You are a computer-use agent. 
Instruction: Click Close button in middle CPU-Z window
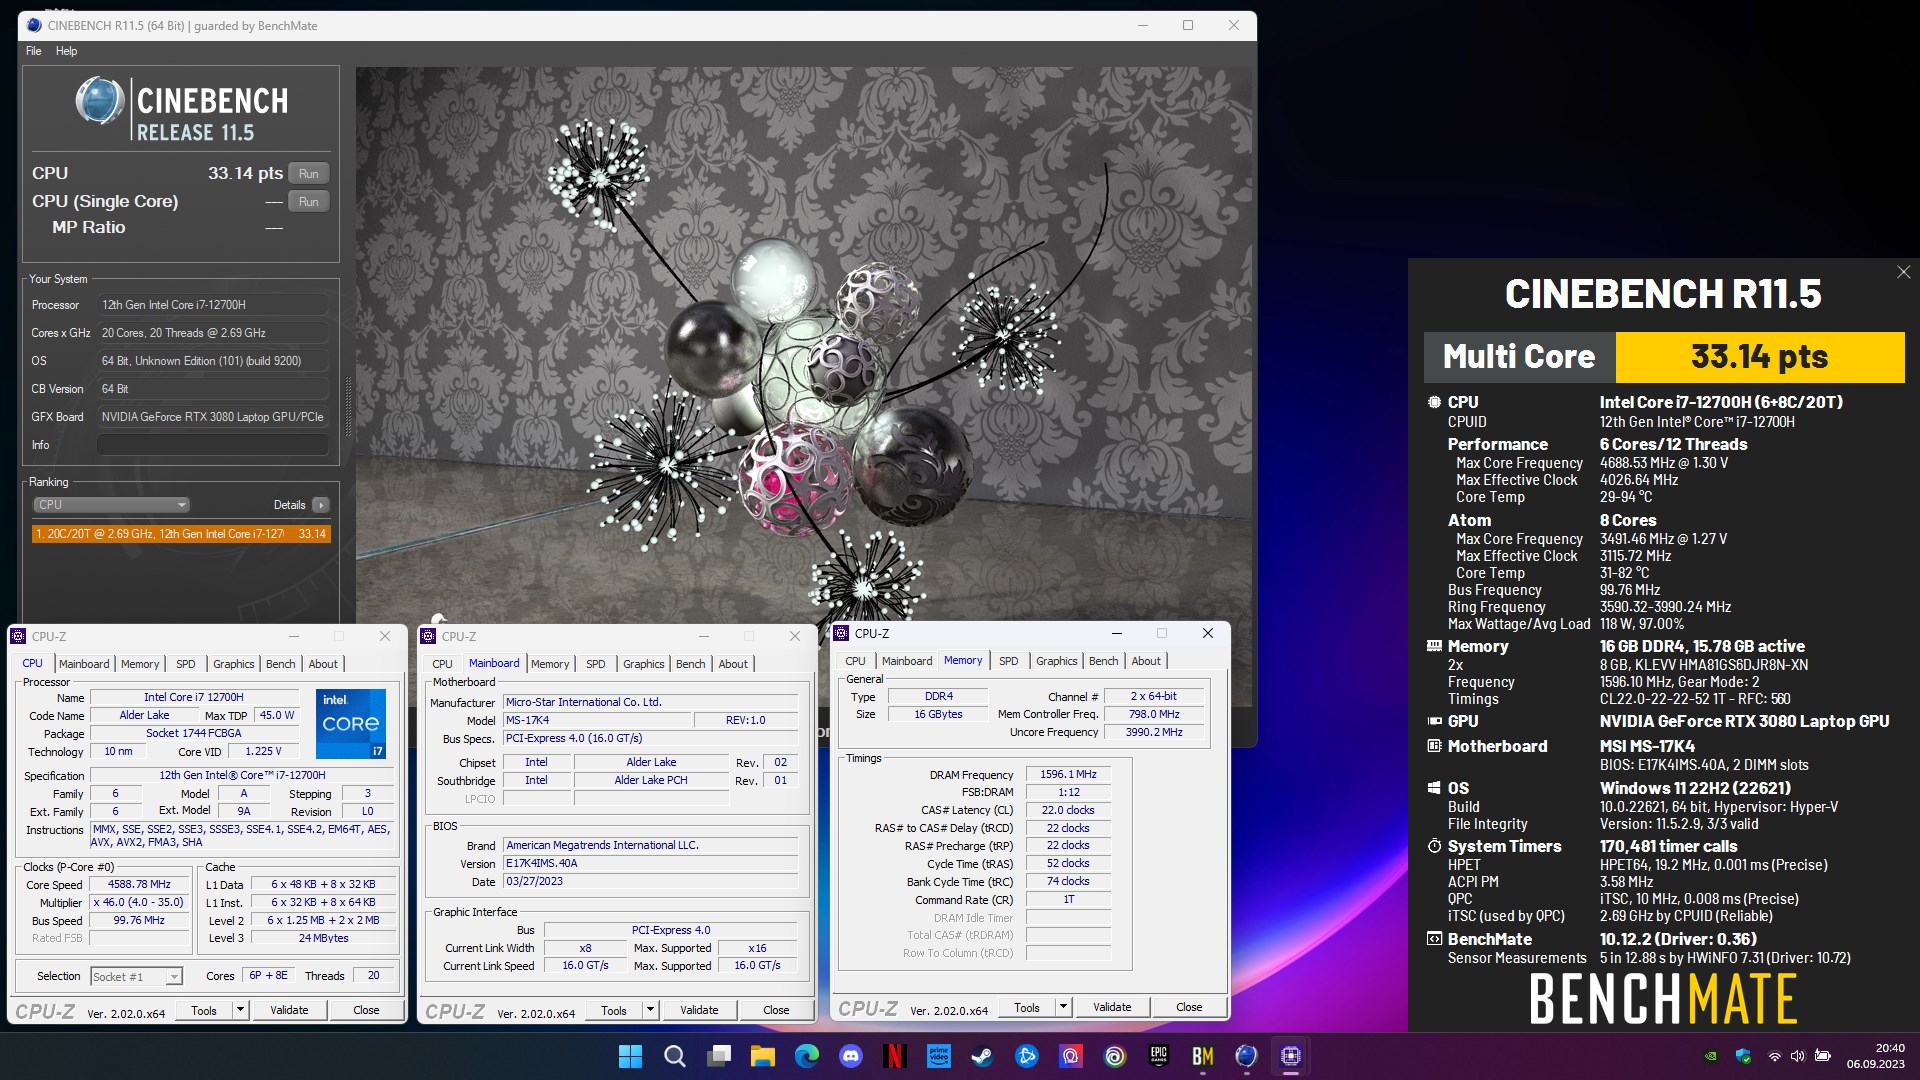coord(776,1010)
